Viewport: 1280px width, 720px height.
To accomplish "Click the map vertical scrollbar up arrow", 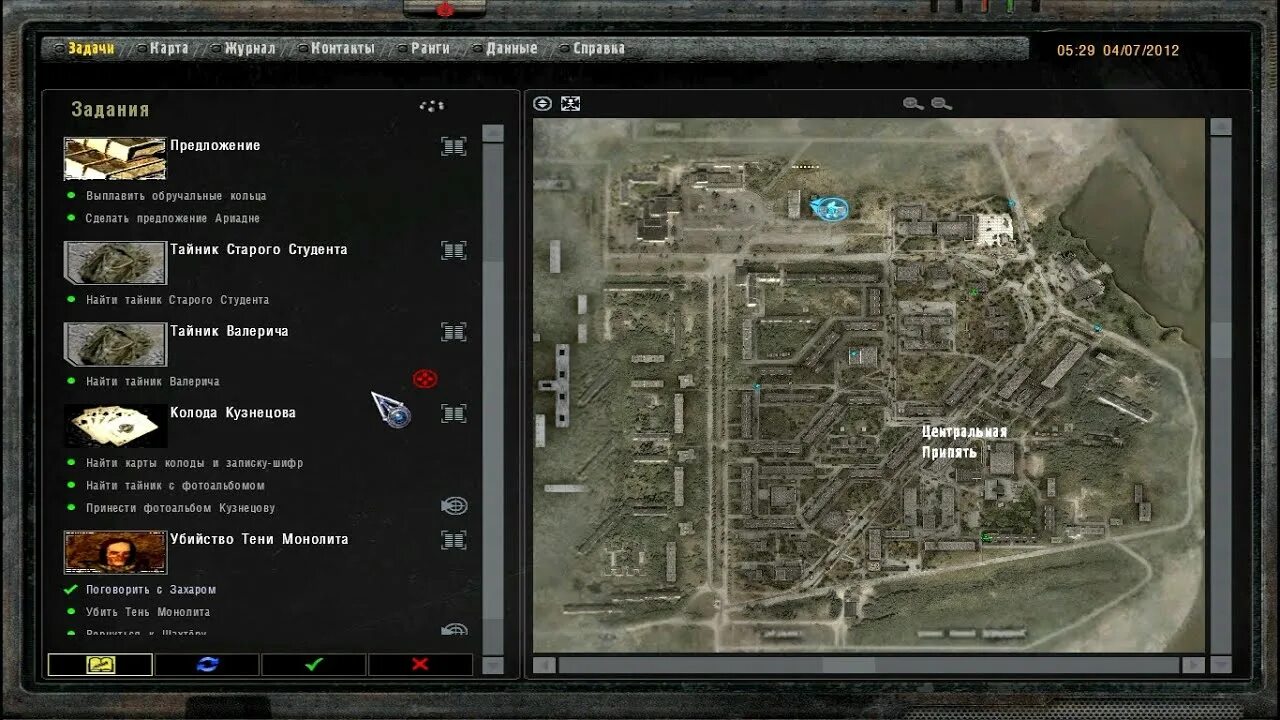I will coord(1221,127).
